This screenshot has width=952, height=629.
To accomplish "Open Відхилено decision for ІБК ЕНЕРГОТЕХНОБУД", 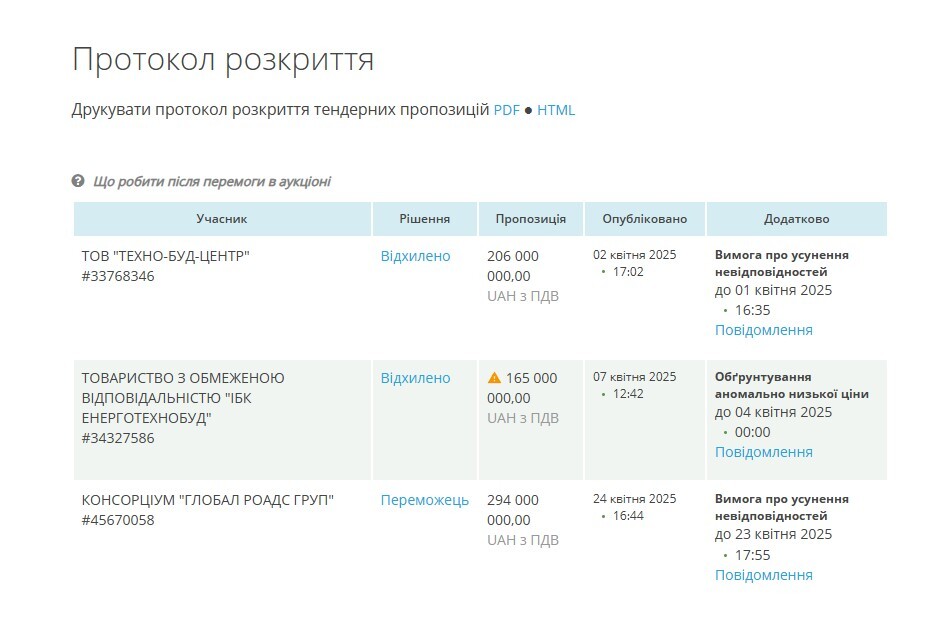I will coord(415,378).
